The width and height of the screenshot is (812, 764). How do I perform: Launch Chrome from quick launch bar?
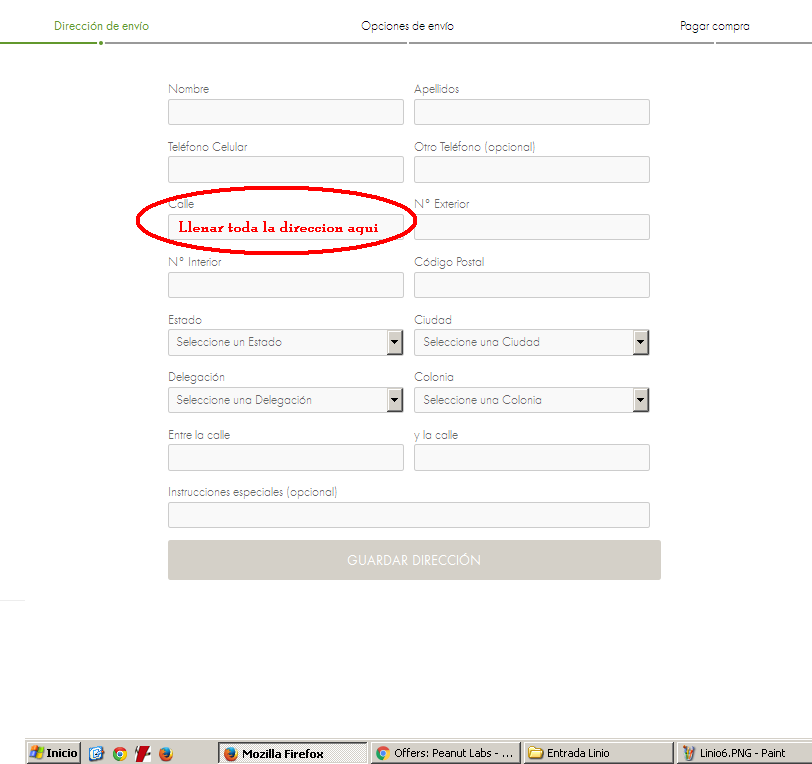pyautogui.click(x=120, y=754)
